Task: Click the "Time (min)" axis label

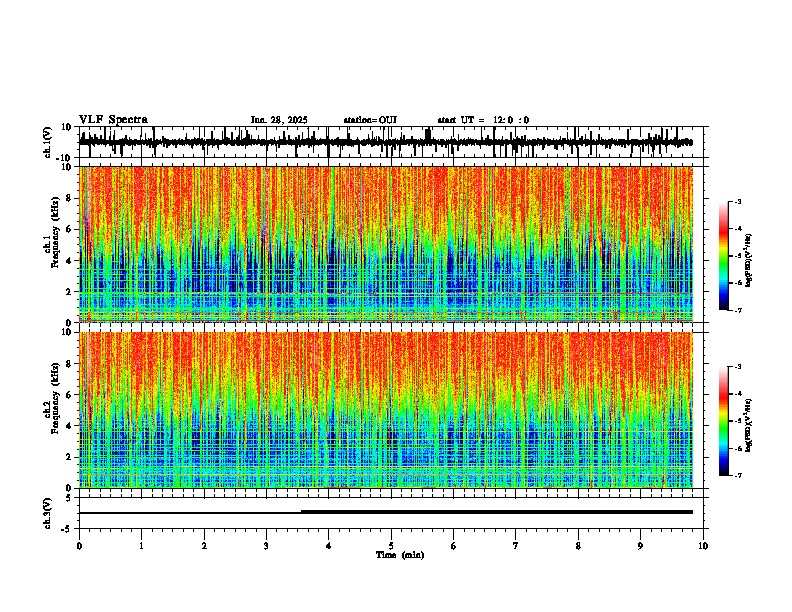Action: tap(400, 555)
